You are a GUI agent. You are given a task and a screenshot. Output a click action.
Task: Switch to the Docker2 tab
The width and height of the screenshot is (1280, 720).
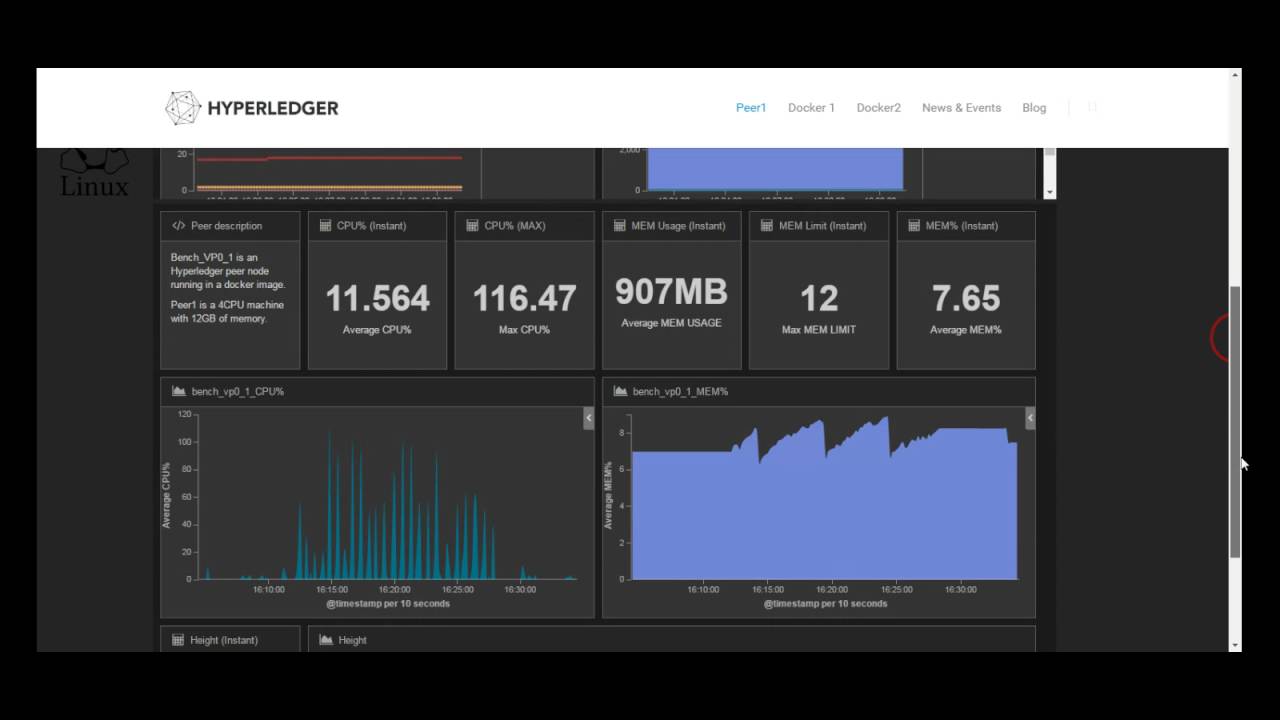tap(878, 108)
